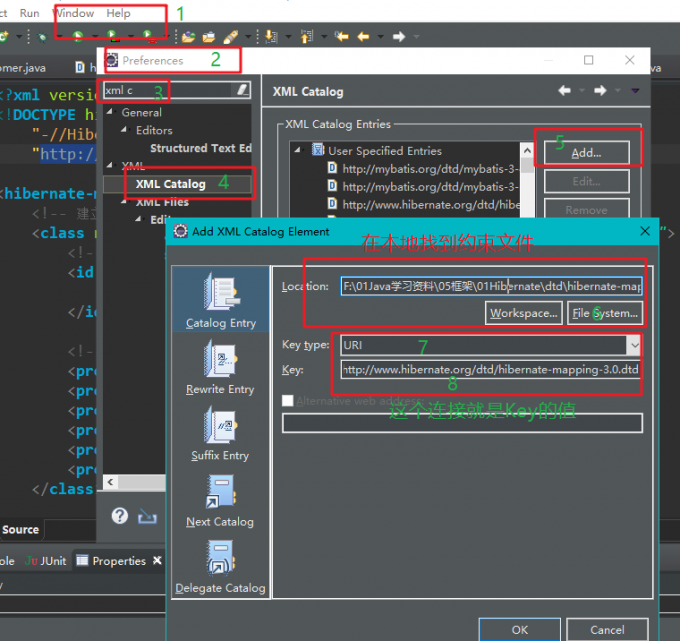680x641 pixels.
Task: Click the white Forward arrow toolbar icon
Action: point(399,37)
